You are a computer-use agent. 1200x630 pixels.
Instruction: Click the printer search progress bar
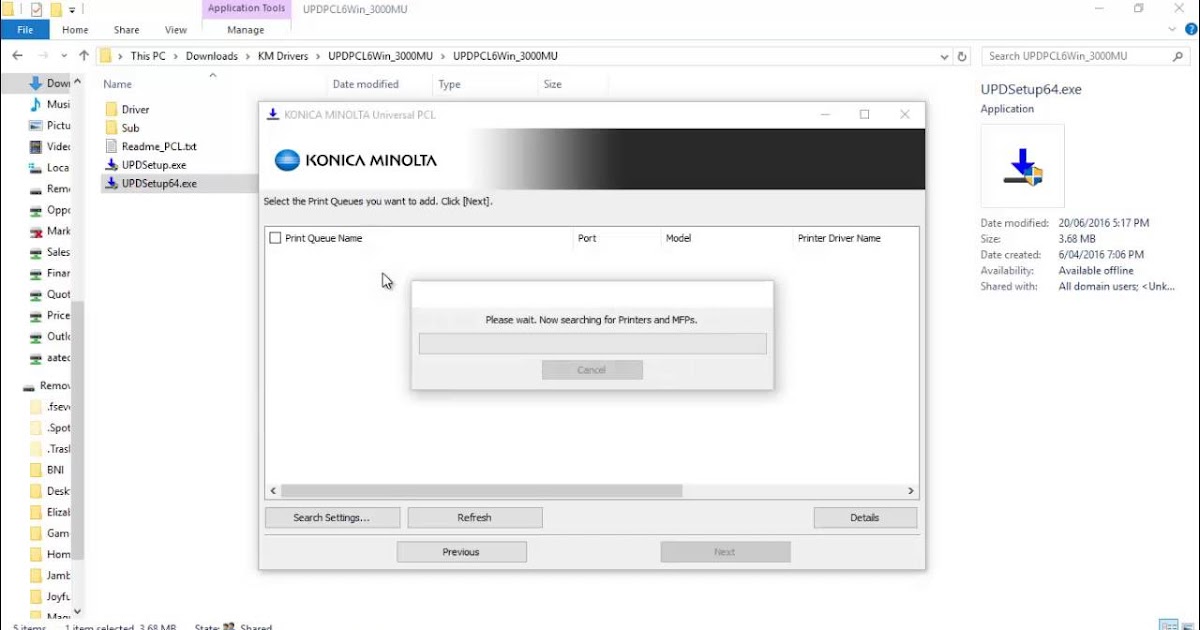click(593, 344)
